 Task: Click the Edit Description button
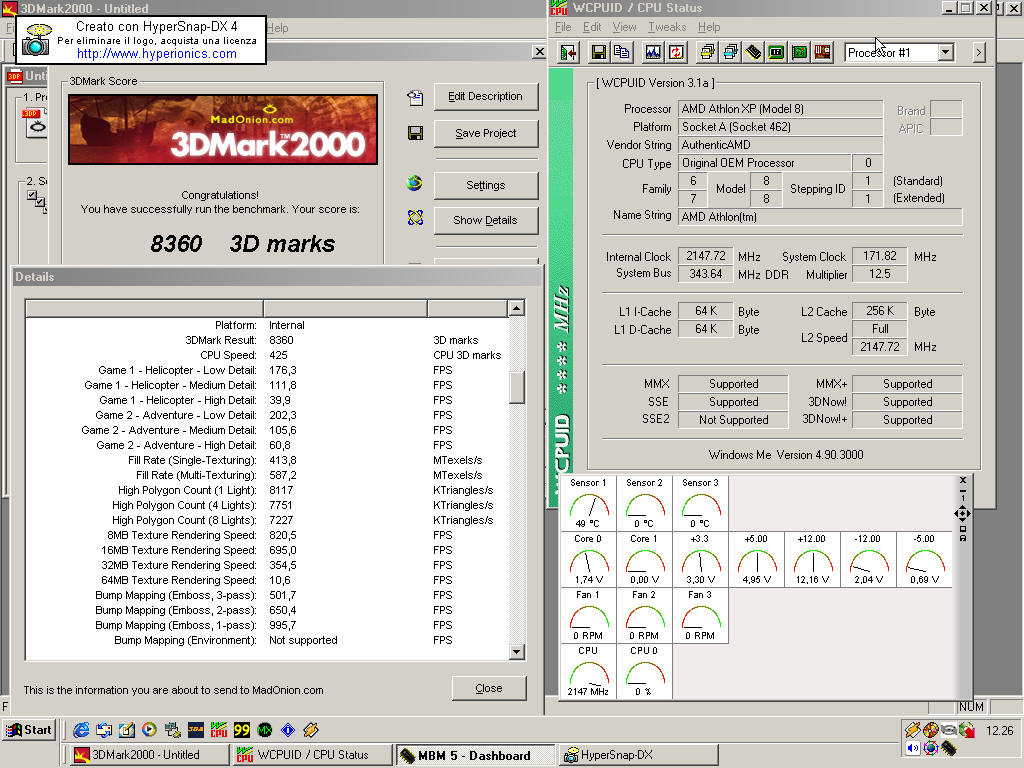486,97
